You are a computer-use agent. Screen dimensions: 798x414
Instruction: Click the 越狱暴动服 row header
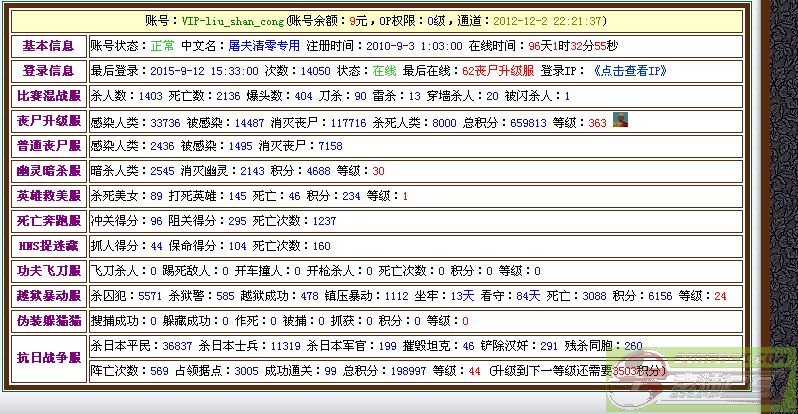click(47, 296)
